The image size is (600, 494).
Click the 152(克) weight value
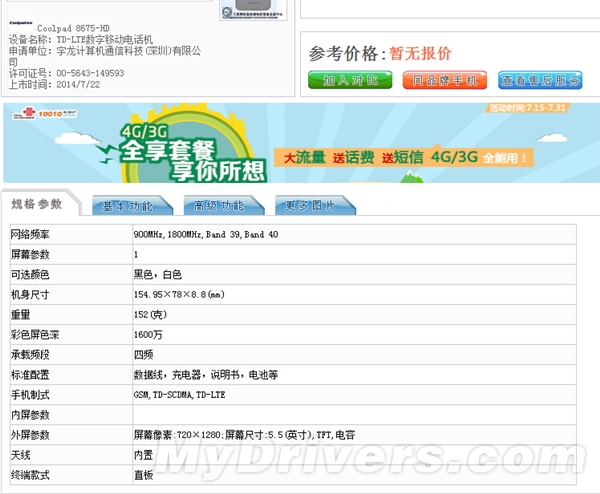pyautogui.click(x=150, y=315)
